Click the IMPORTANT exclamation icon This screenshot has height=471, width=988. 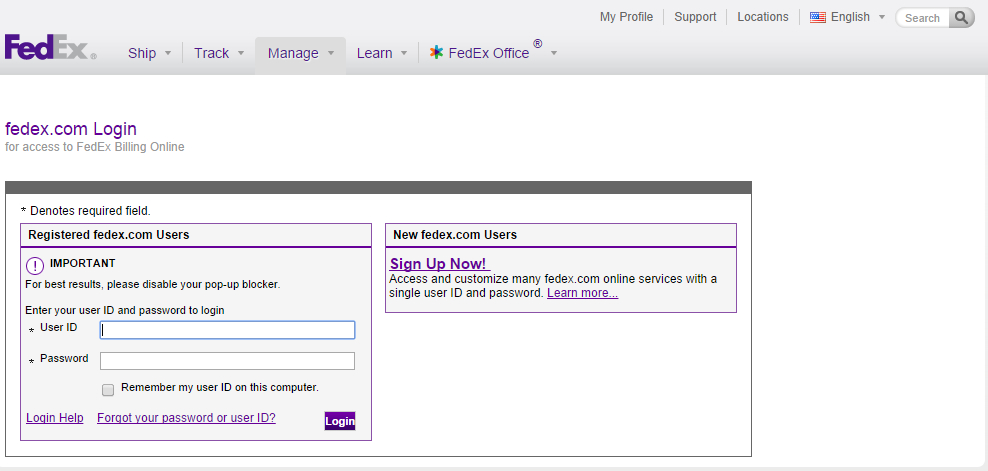[x=35, y=265]
